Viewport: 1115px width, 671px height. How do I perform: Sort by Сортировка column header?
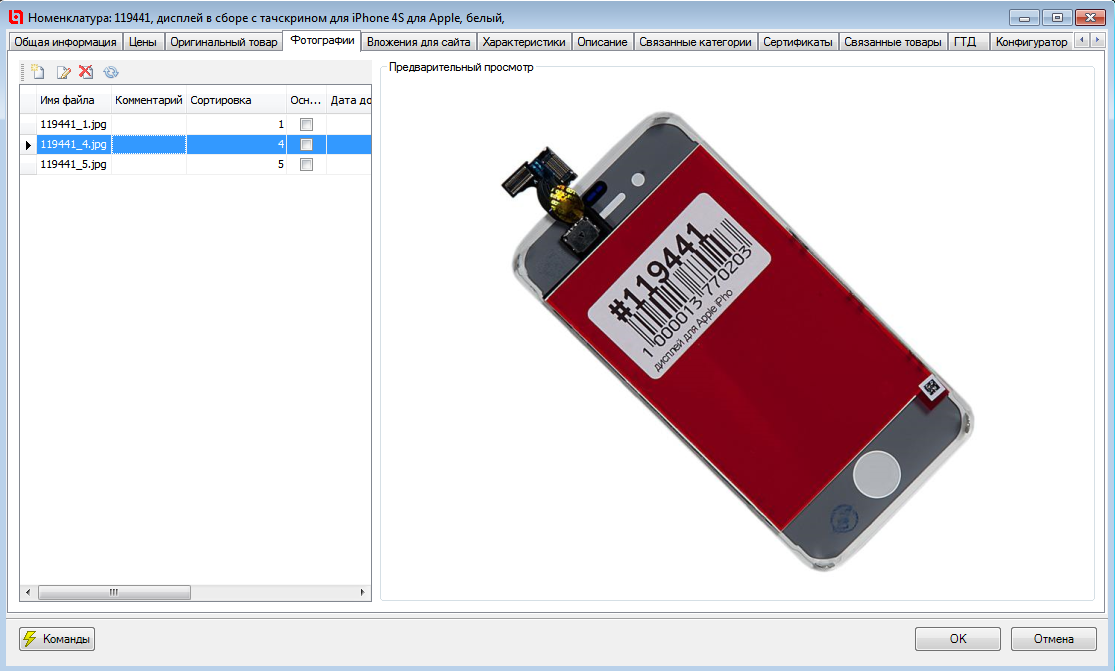point(236,100)
